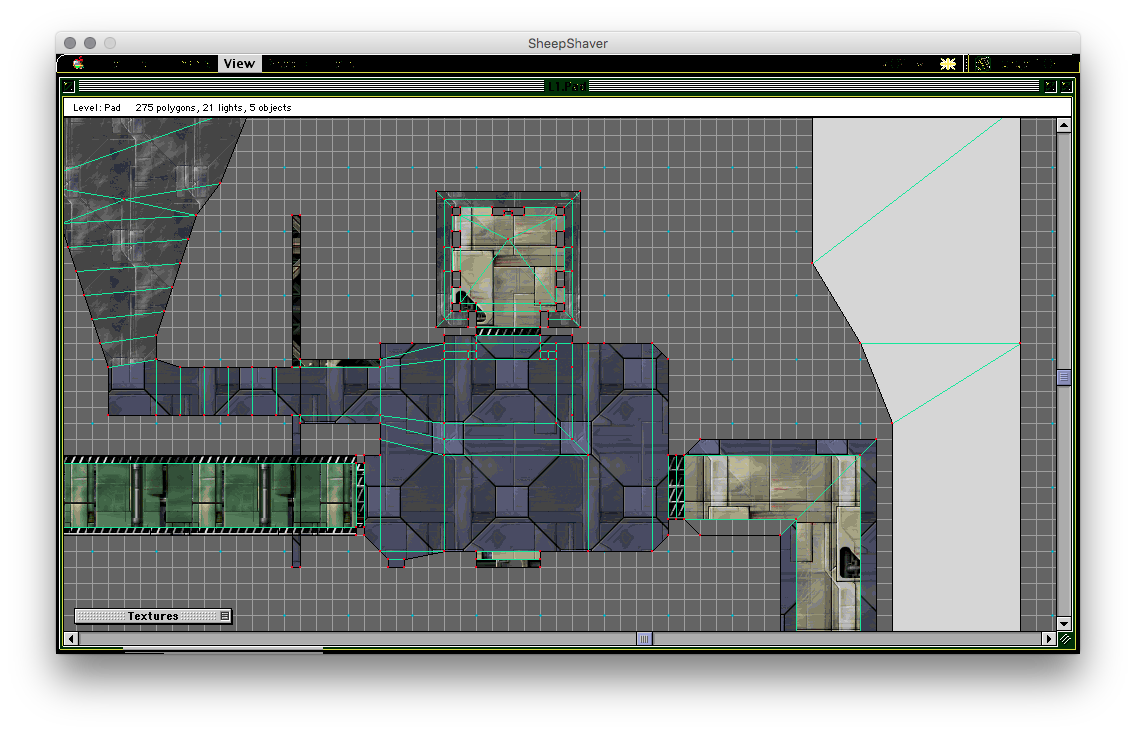The height and width of the screenshot is (734, 1136).
Task: Click the "Level: Pad" status text
Action: [x=96, y=108]
